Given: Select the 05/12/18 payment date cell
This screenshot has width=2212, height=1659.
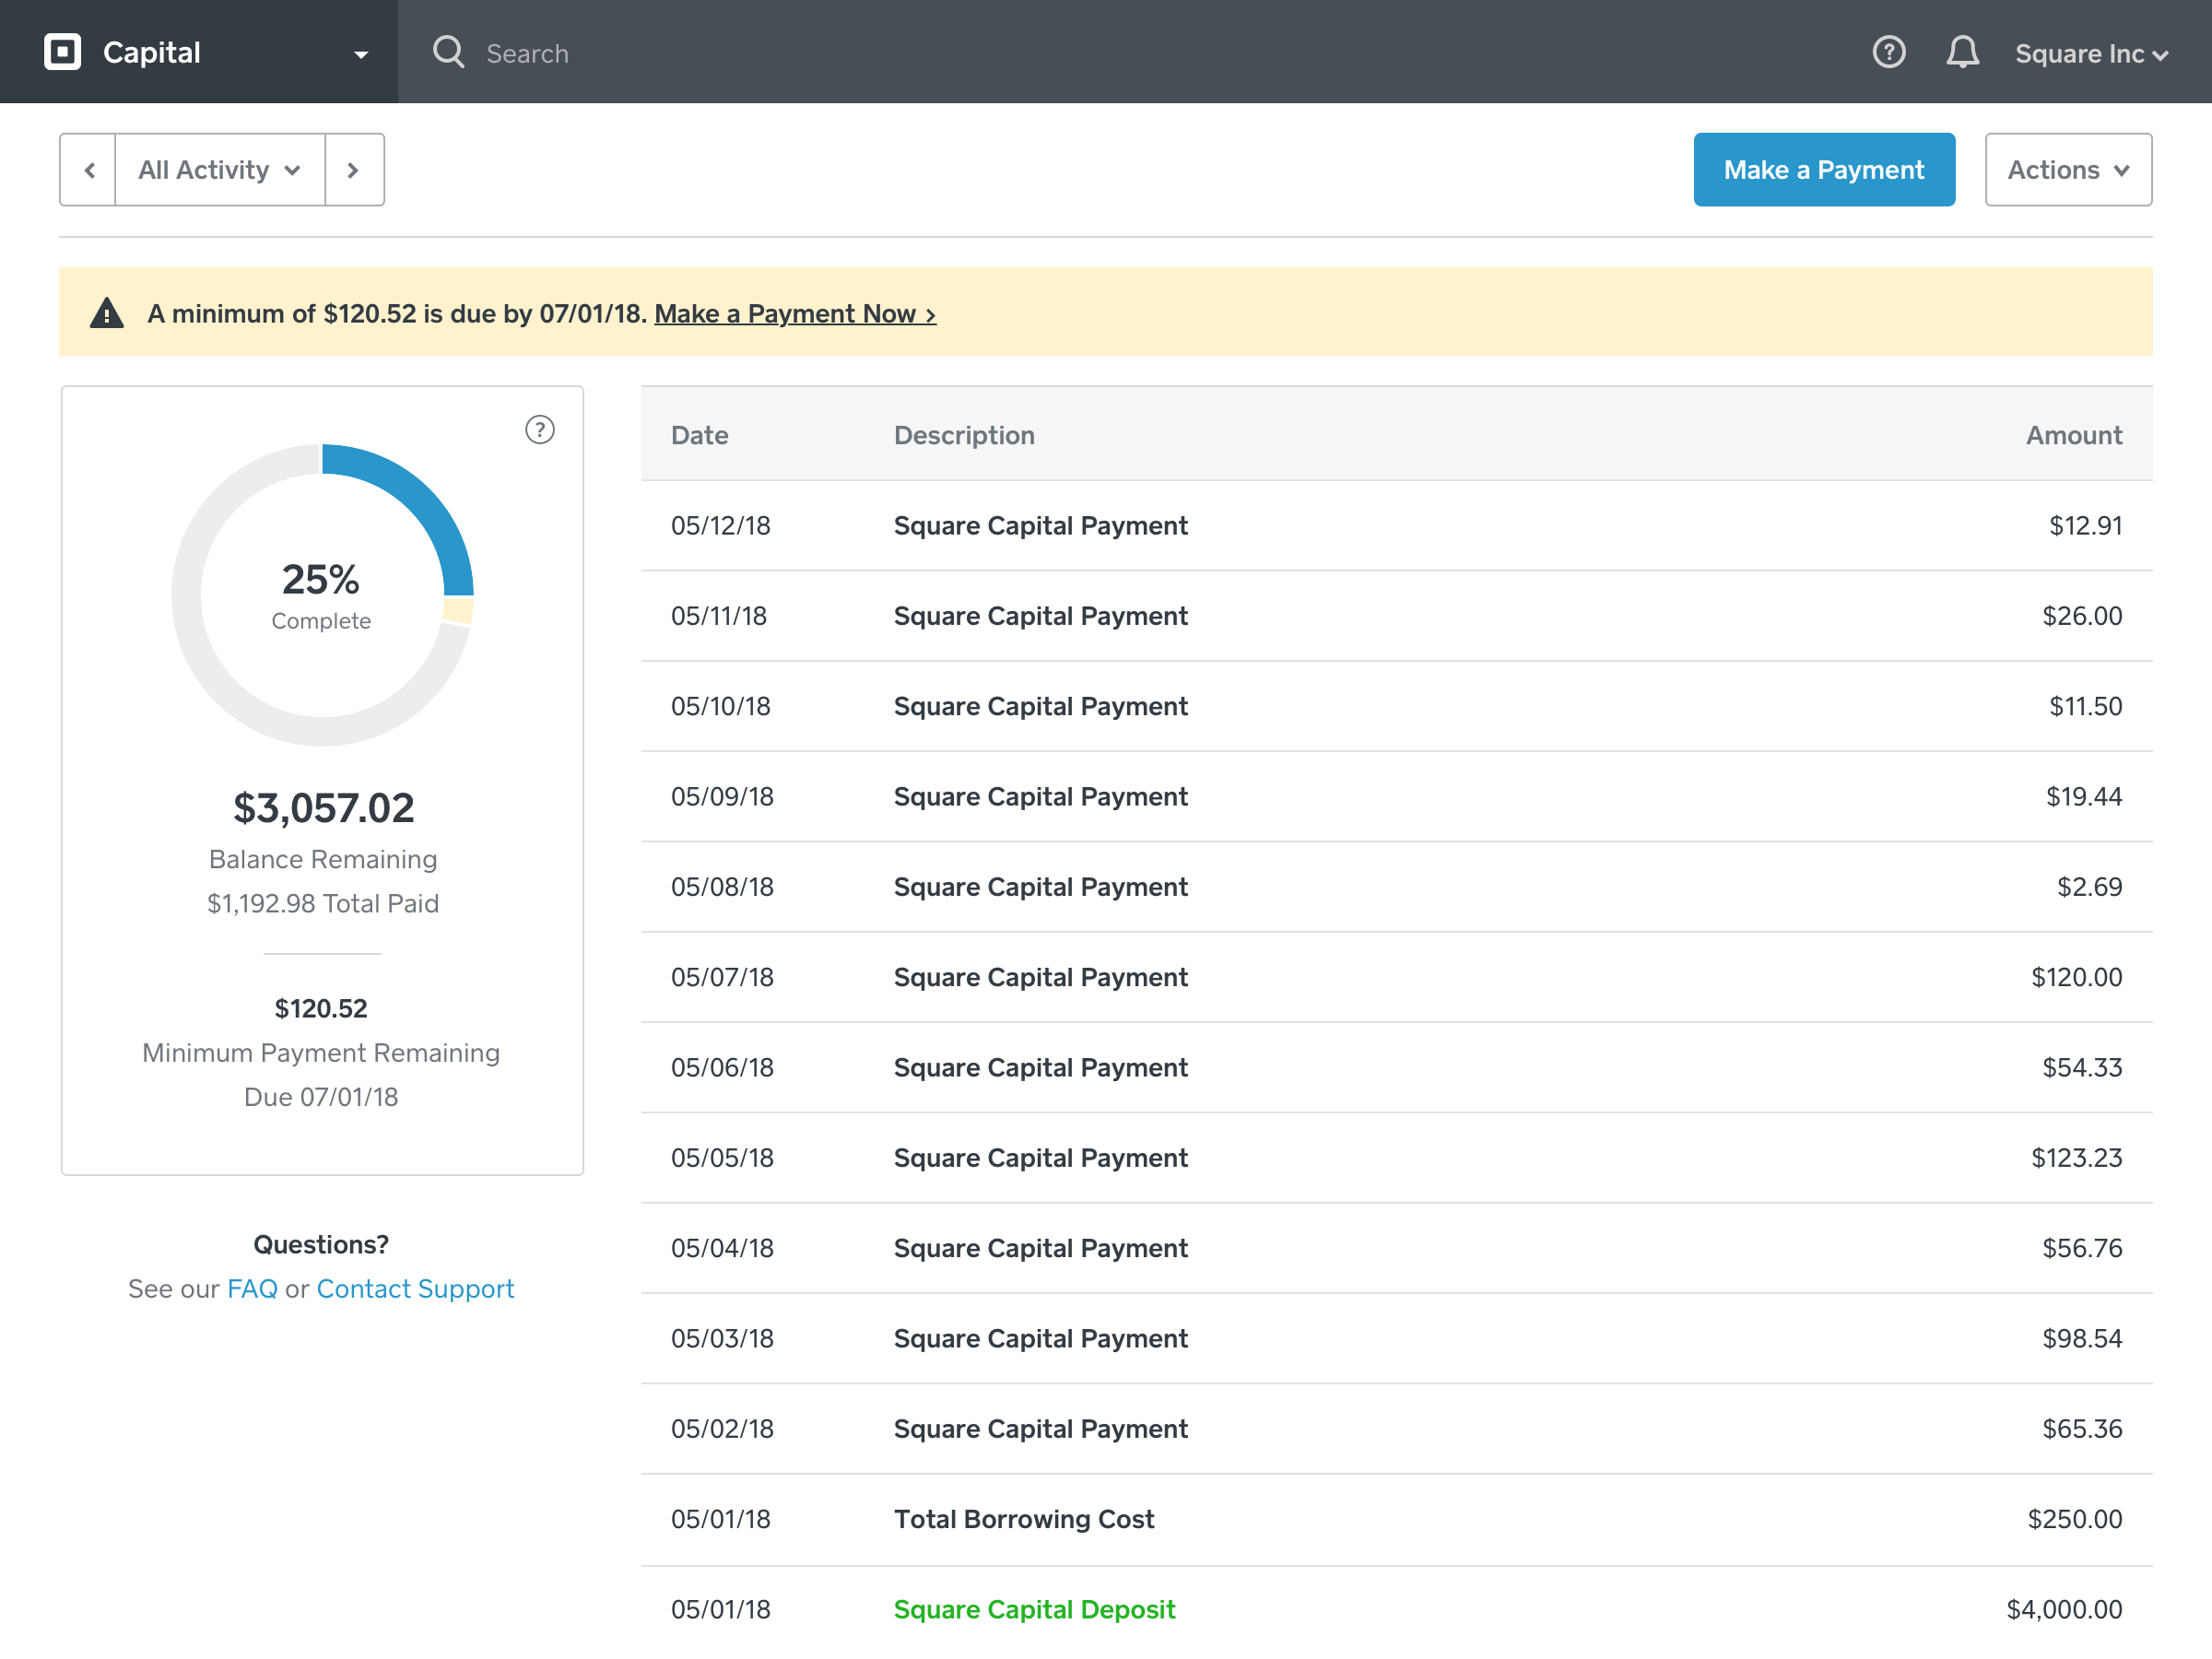Looking at the screenshot, I should point(720,526).
